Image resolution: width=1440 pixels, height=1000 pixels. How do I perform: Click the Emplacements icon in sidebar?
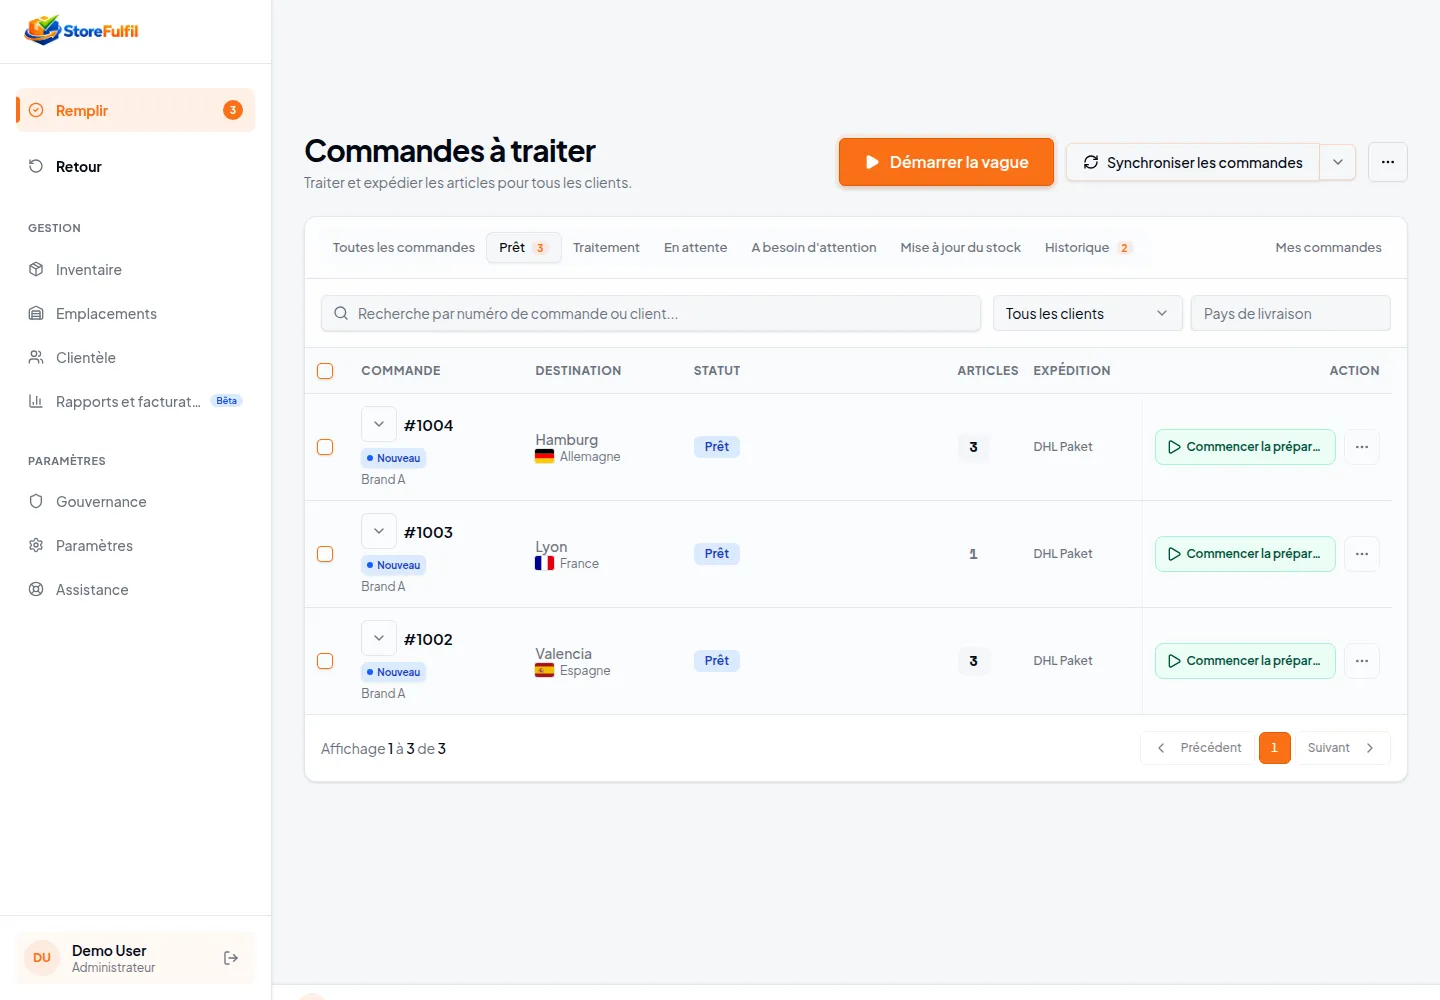[36, 313]
